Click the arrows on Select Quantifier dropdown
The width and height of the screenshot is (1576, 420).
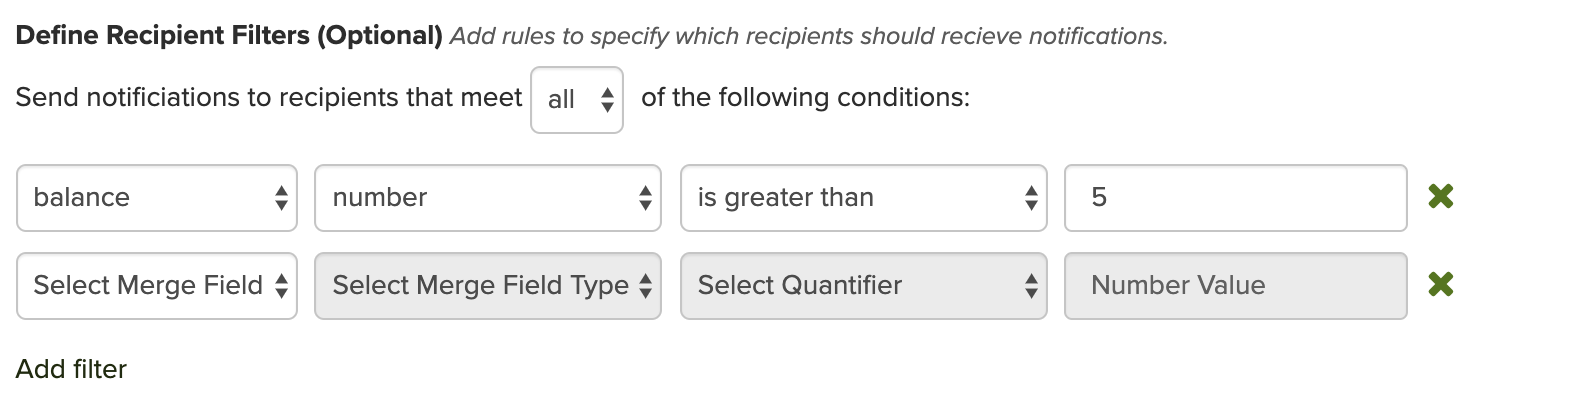pyautogui.click(x=1031, y=286)
